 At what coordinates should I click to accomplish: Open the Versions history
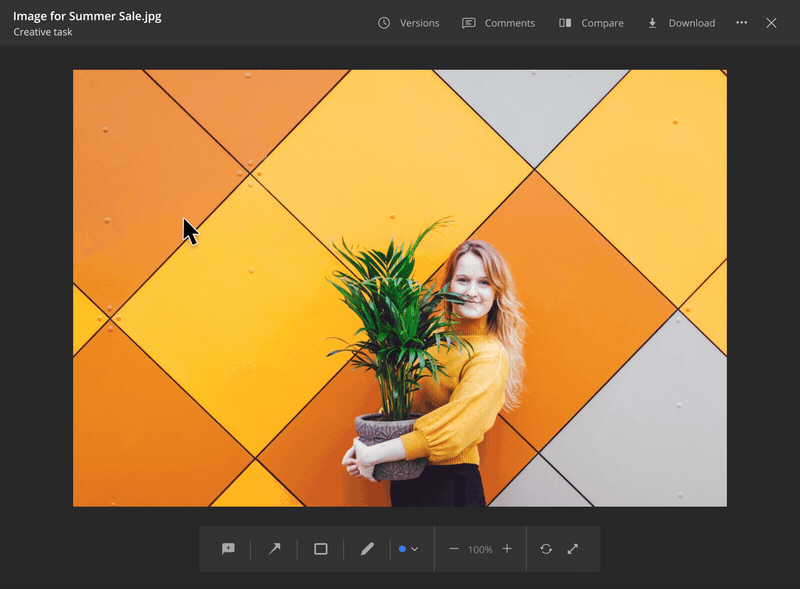pos(409,23)
